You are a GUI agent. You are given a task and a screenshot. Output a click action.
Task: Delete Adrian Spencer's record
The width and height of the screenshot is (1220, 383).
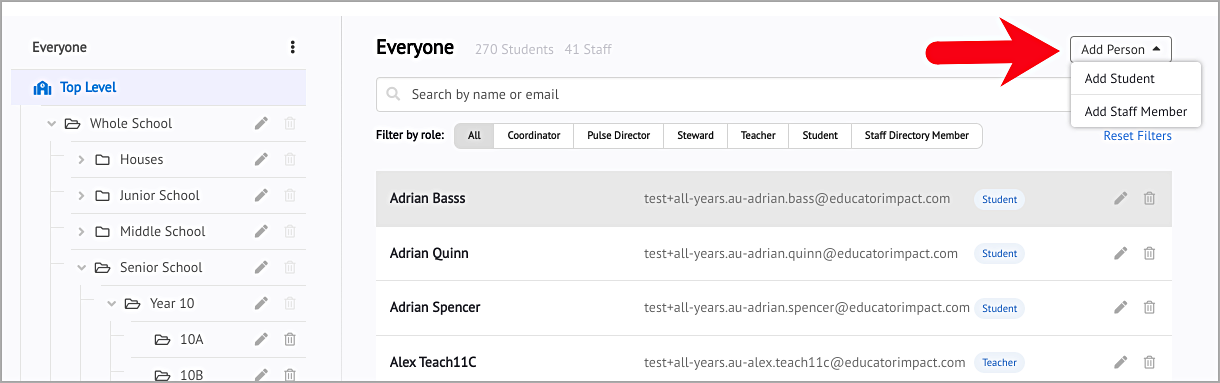click(x=1149, y=307)
